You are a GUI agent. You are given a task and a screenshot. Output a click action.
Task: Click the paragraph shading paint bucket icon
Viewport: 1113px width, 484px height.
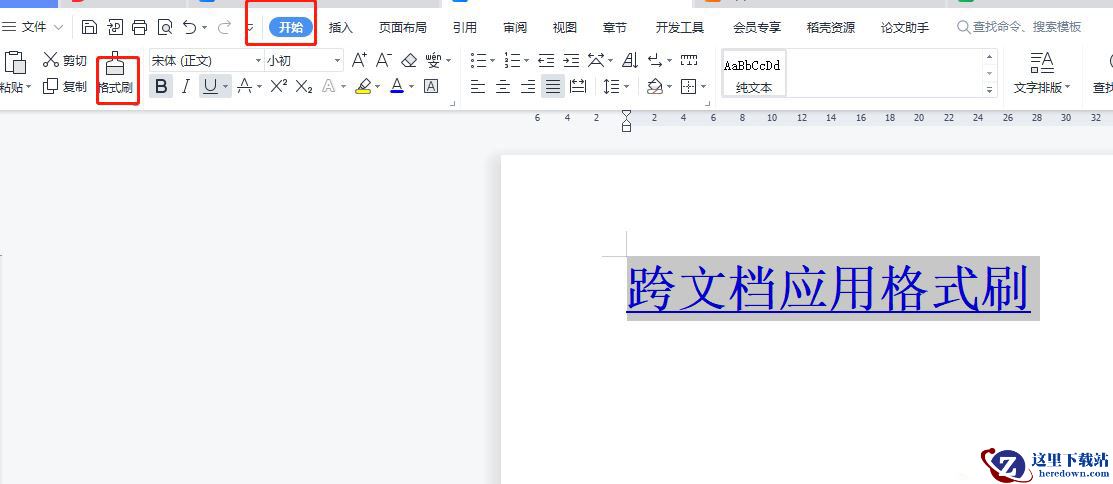point(656,87)
